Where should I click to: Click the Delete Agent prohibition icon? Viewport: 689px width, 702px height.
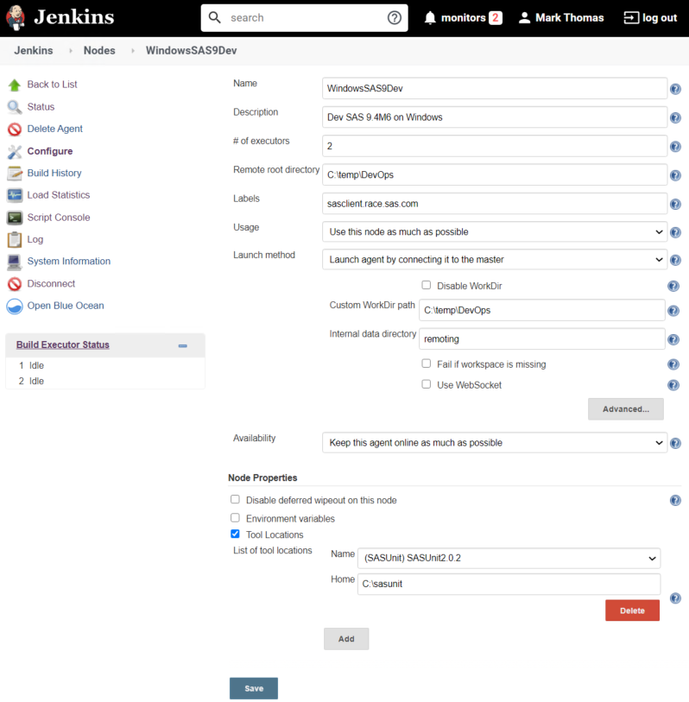click(x=14, y=129)
